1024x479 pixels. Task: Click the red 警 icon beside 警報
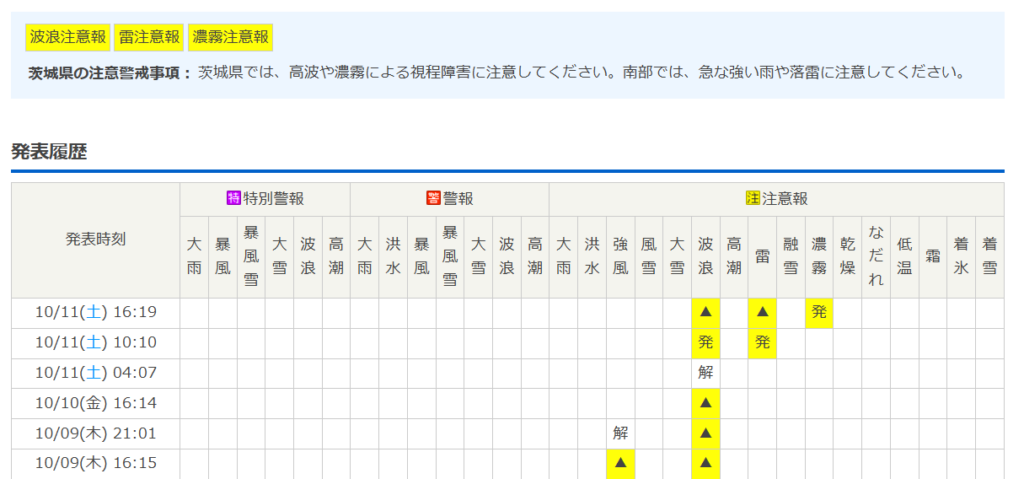click(433, 198)
